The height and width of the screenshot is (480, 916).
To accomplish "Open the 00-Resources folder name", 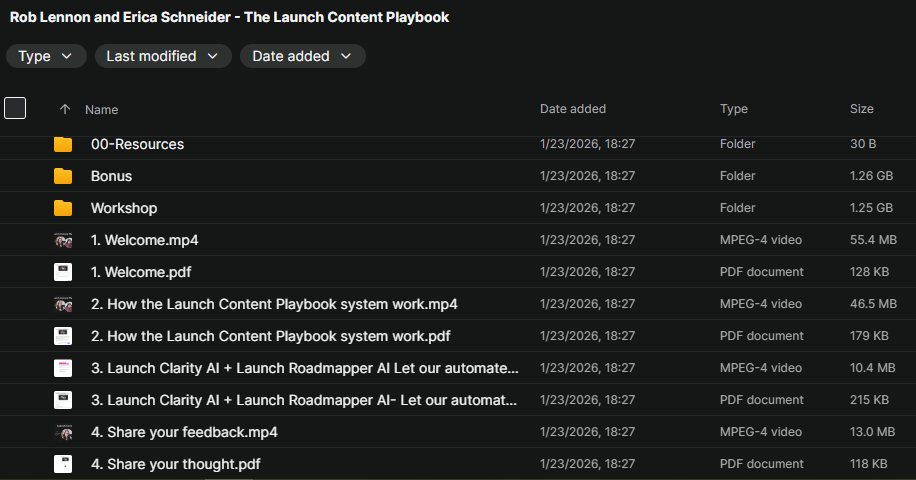I will click(x=137, y=144).
